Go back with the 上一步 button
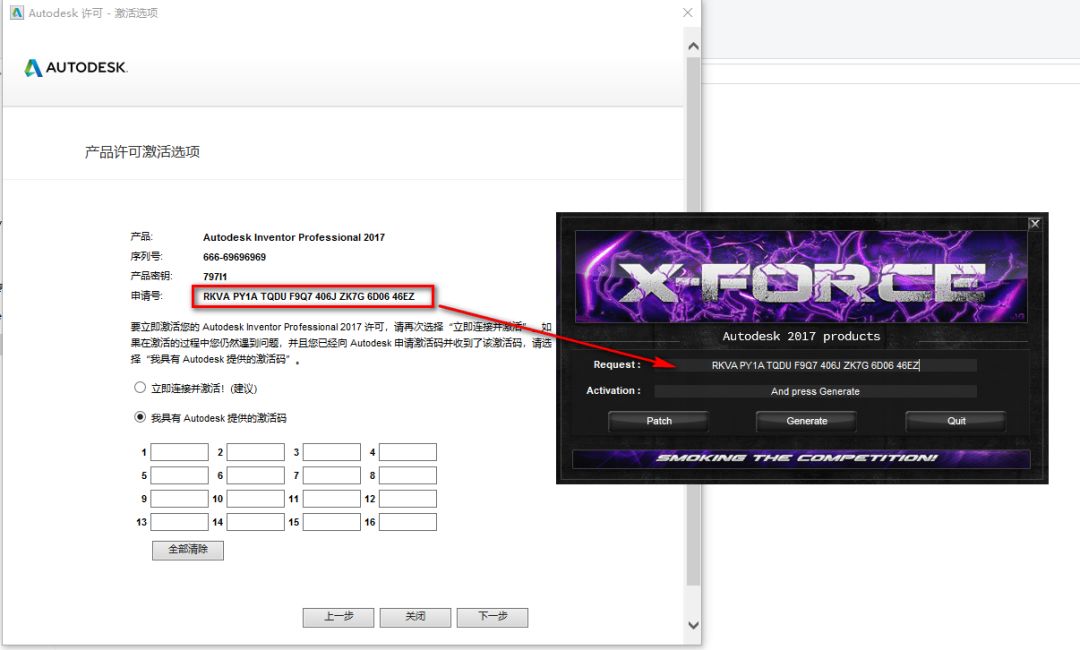 (338, 617)
